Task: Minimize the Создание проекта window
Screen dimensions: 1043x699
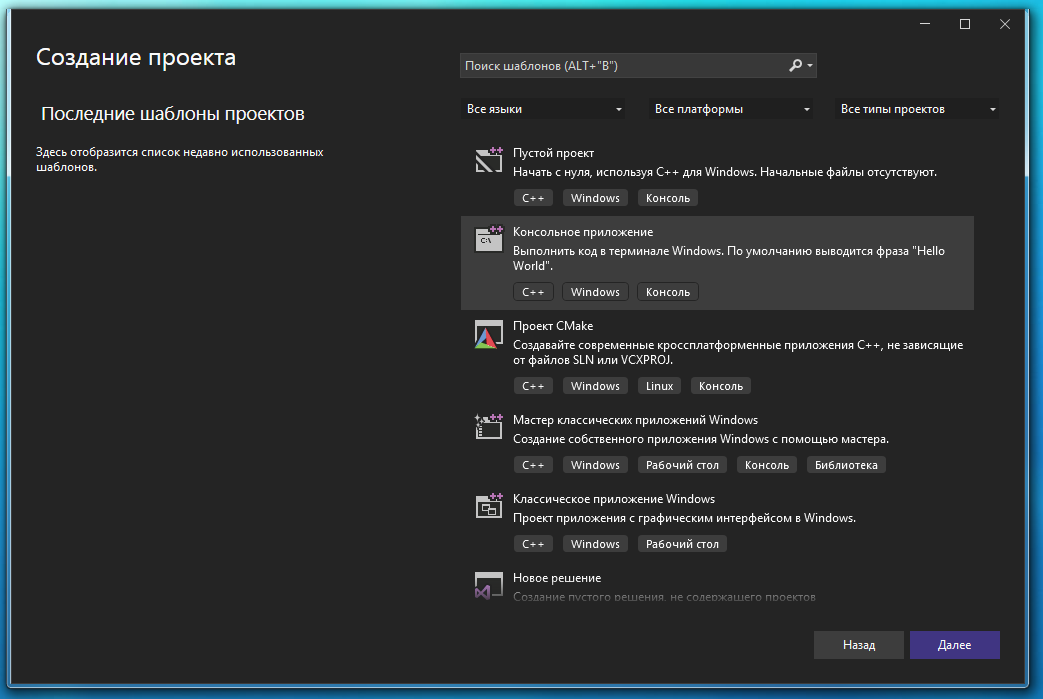Action: click(925, 25)
